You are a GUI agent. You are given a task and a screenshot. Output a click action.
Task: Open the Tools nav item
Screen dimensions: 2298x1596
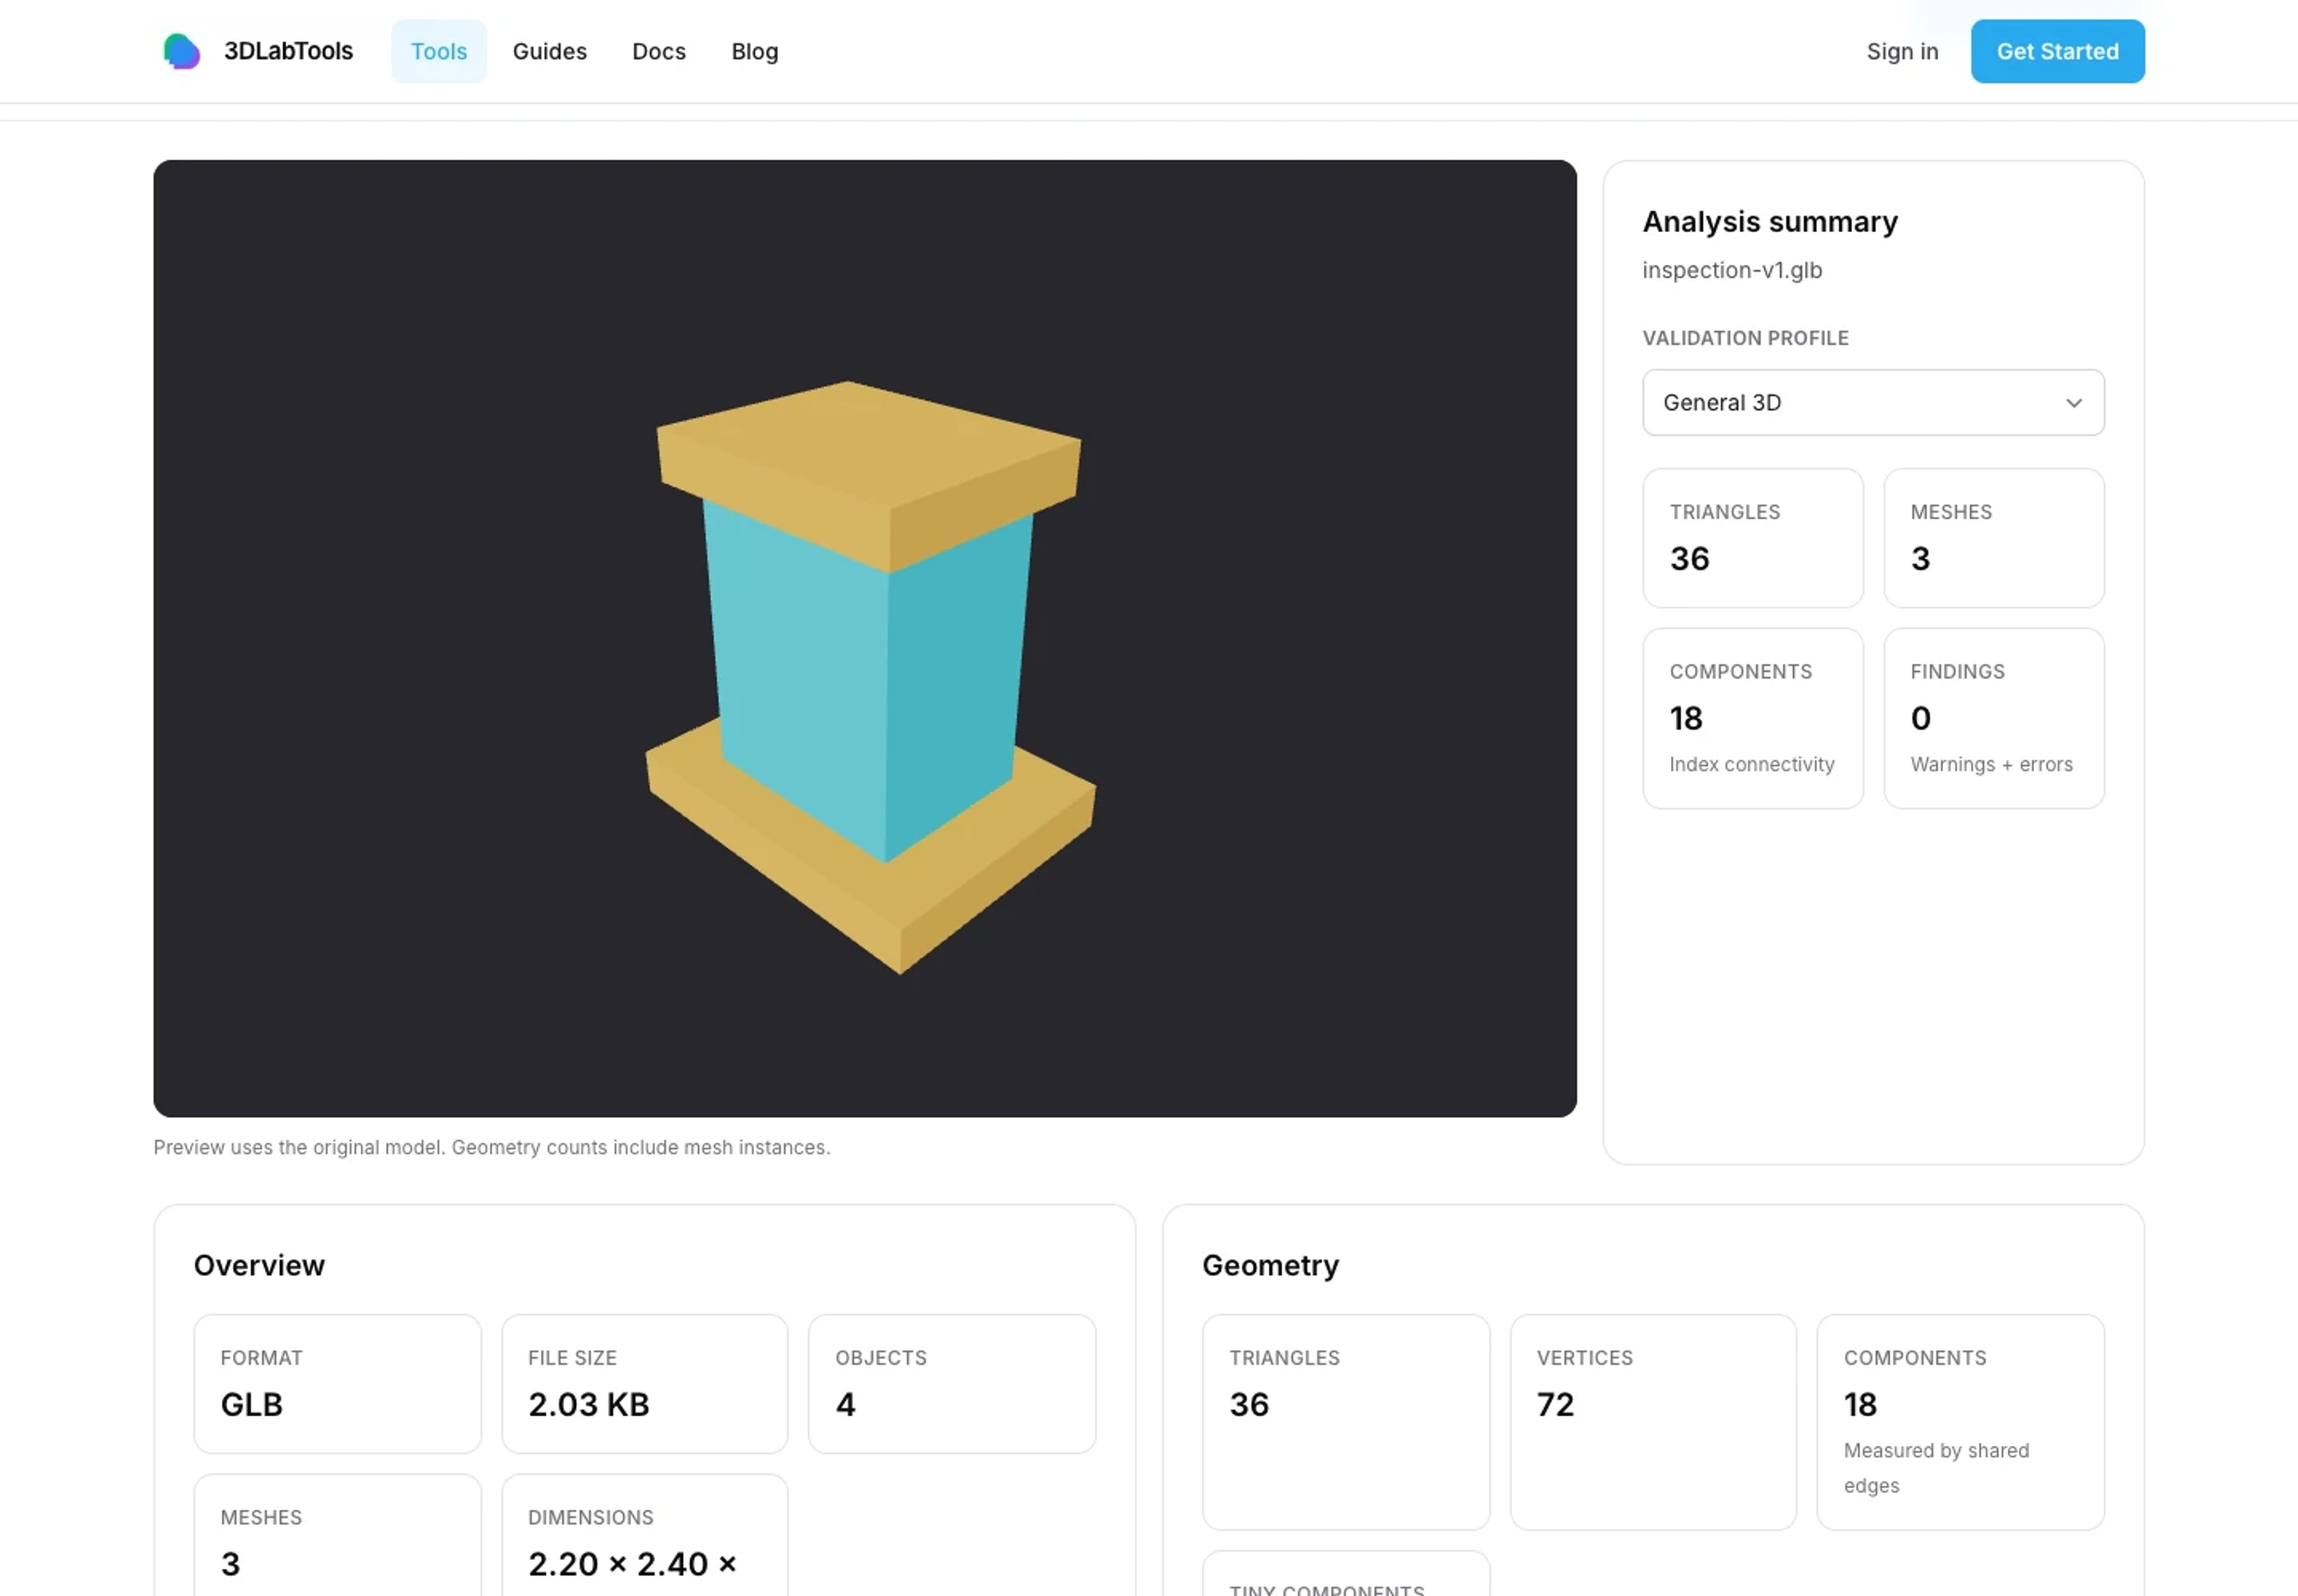[439, 51]
